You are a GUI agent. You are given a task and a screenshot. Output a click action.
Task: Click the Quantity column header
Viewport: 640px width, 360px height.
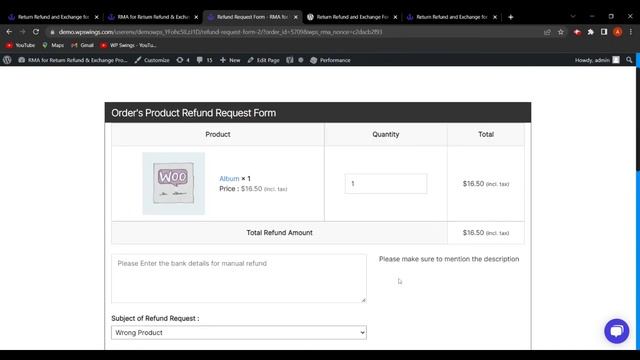(386, 134)
